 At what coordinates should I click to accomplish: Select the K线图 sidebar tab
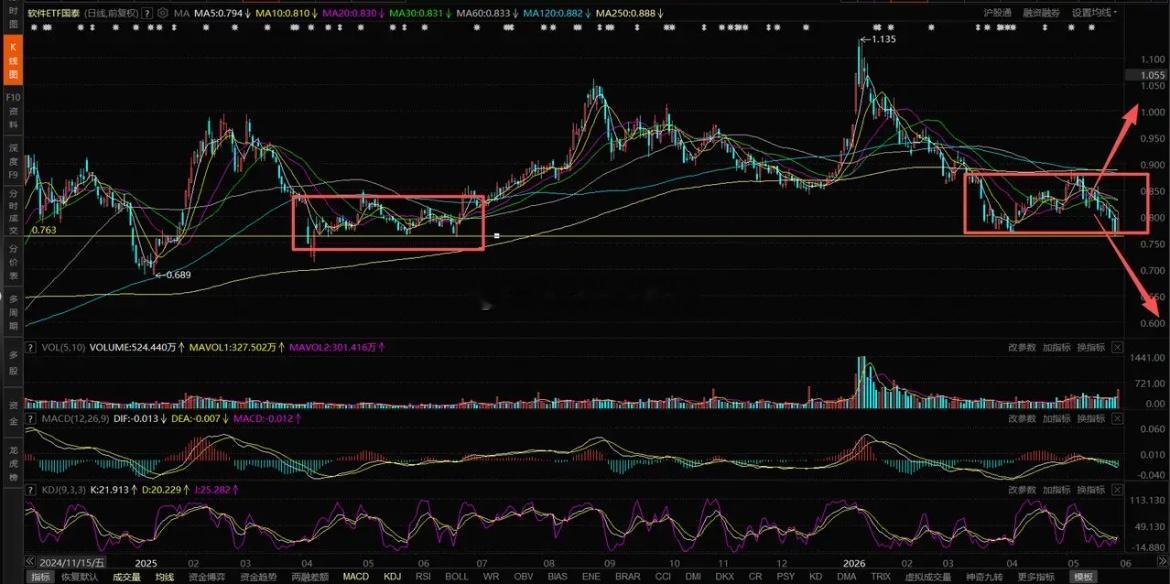click(x=12, y=61)
